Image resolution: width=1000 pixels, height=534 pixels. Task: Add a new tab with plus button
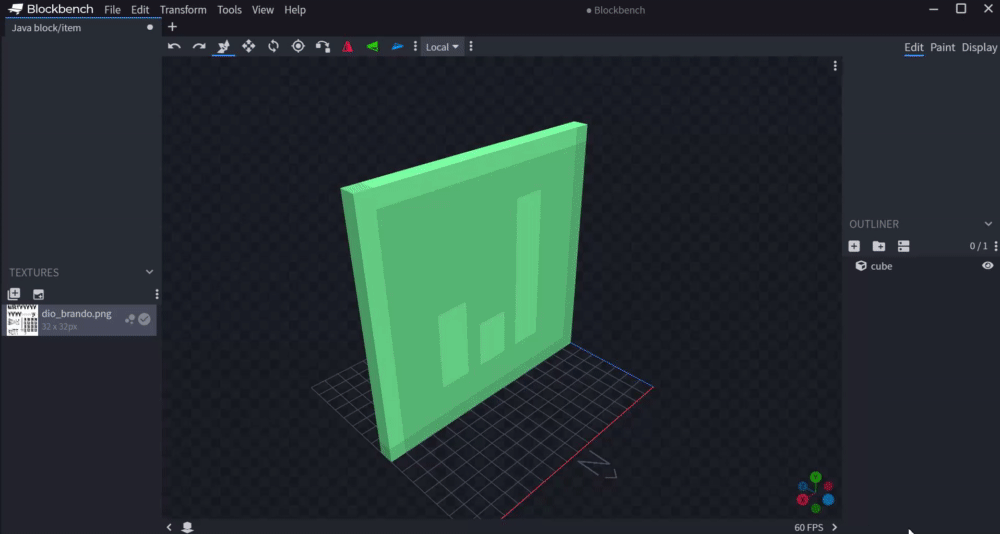pyautogui.click(x=172, y=27)
